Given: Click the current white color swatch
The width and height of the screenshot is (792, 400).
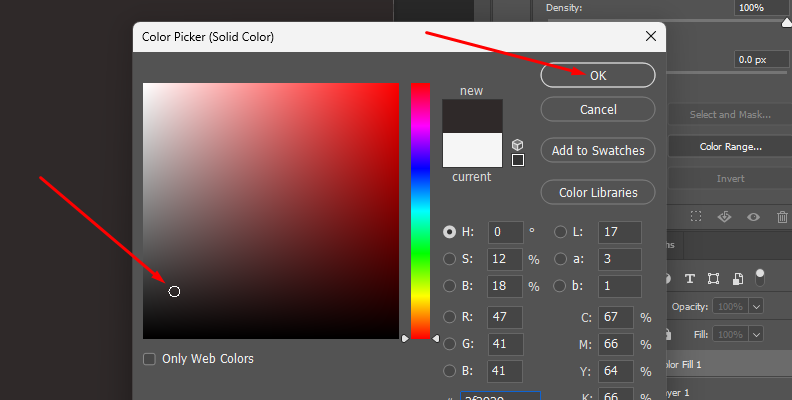Looking at the screenshot, I should [472, 151].
